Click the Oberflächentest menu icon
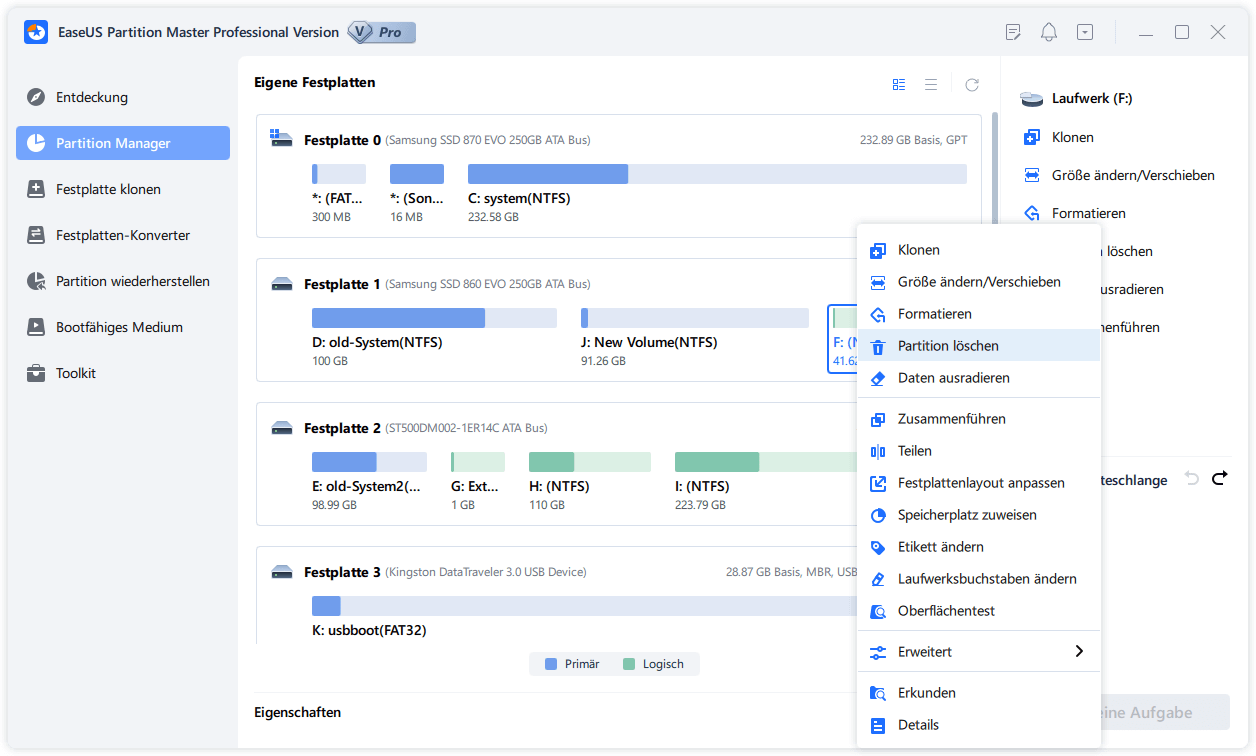 click(878, 611)
